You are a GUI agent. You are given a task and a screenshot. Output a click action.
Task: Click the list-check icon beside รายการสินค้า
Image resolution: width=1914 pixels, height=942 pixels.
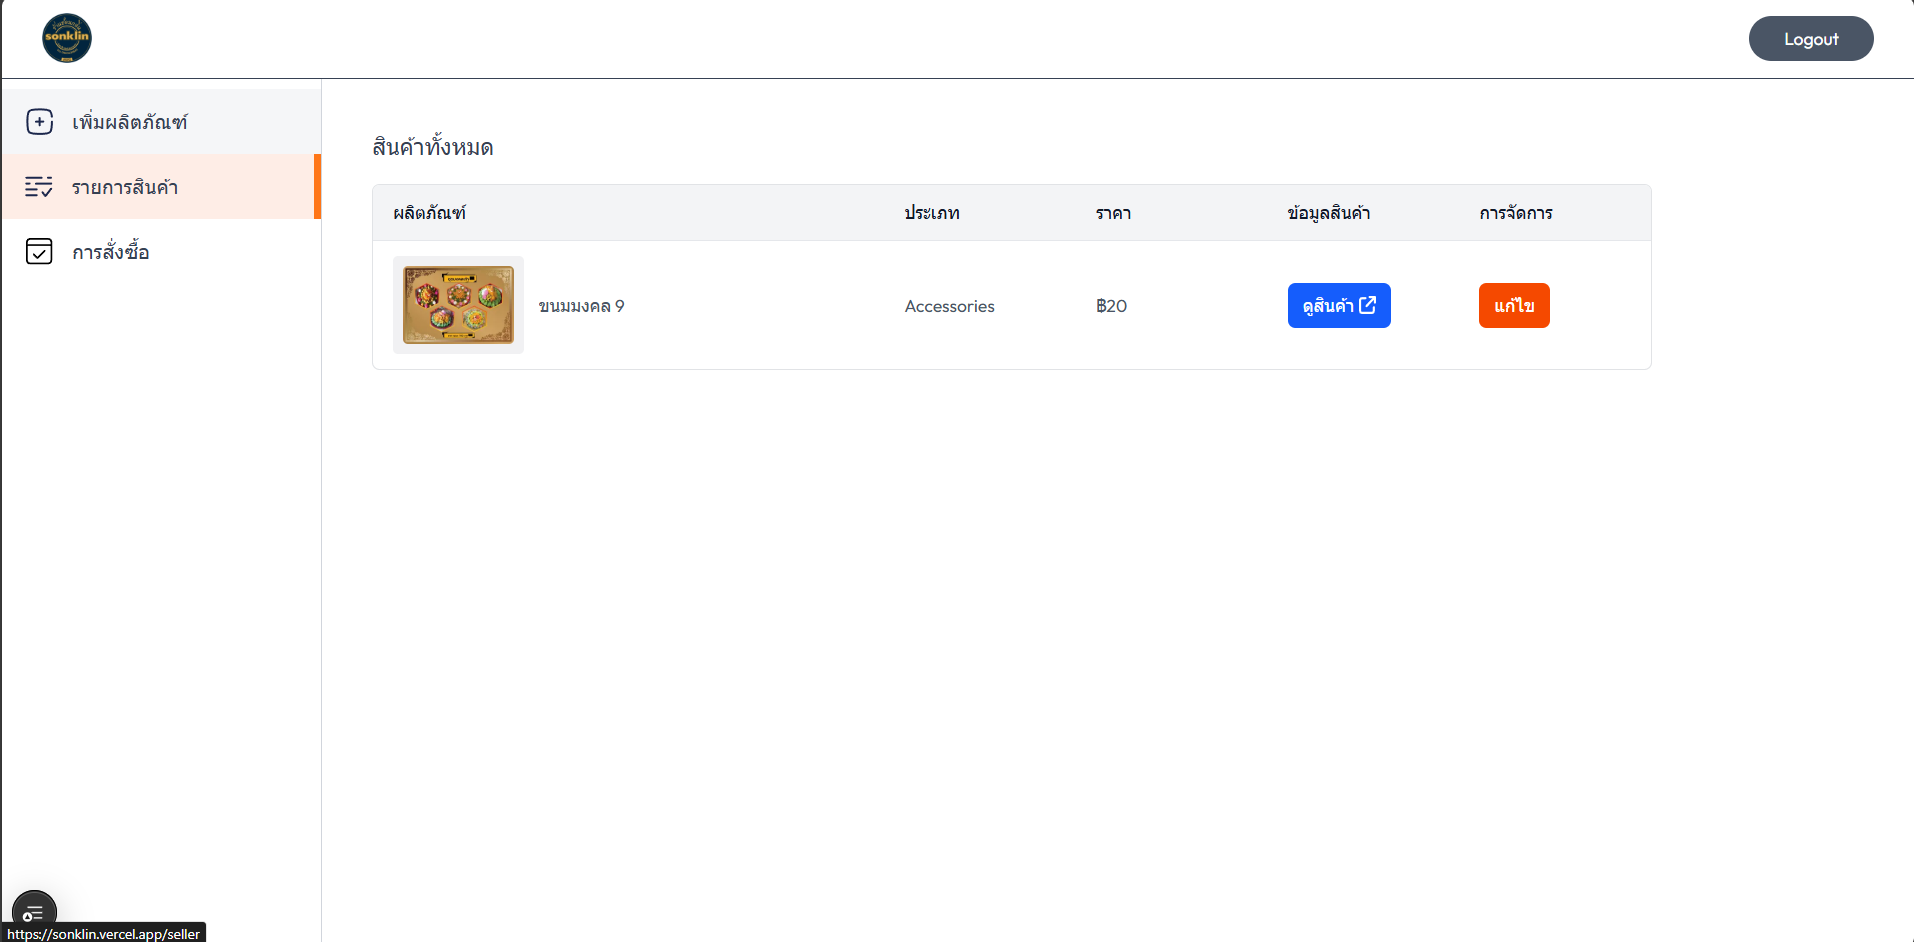click(x=39, y=187)
